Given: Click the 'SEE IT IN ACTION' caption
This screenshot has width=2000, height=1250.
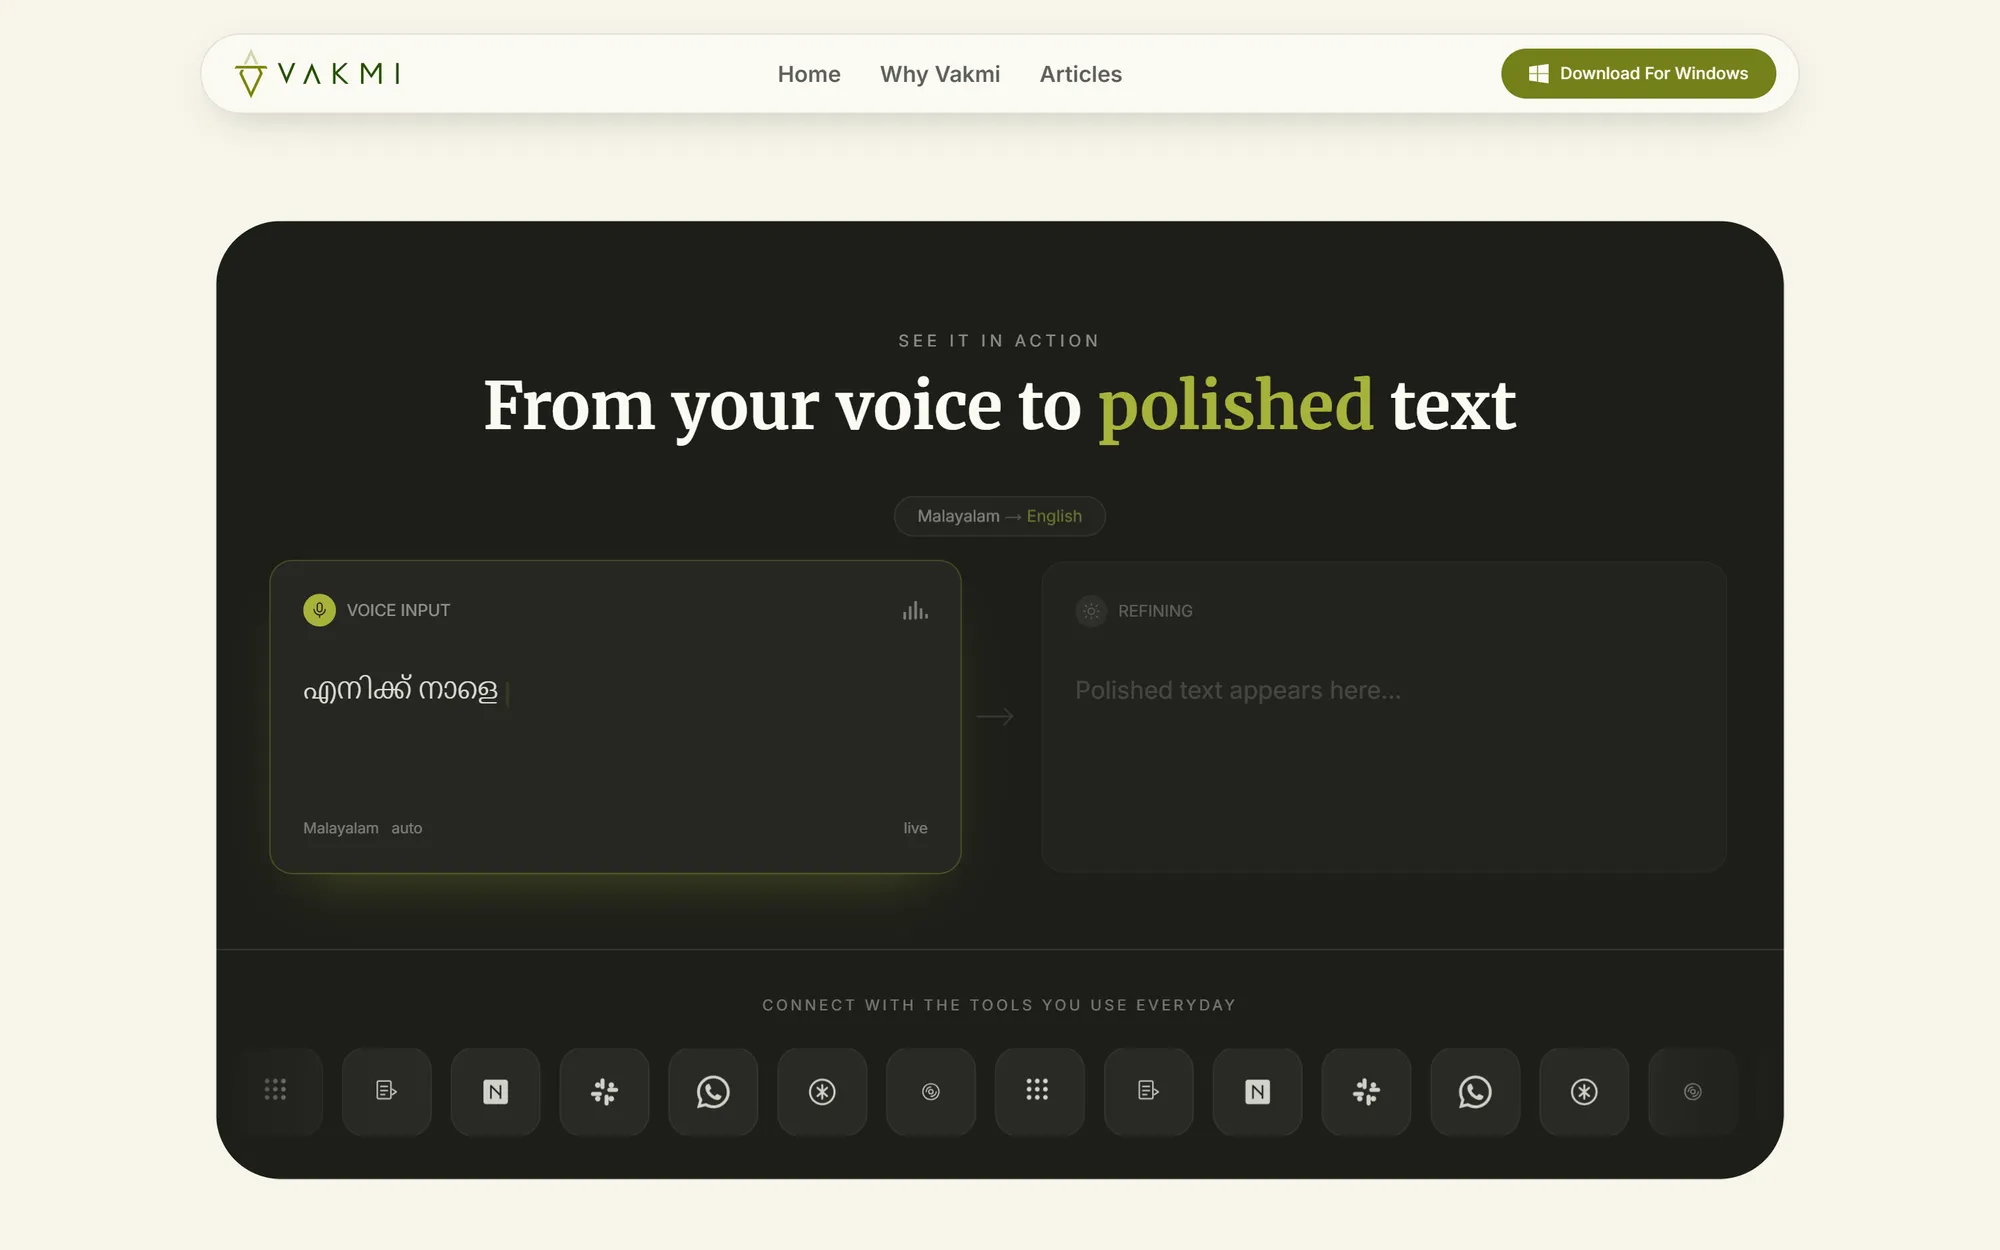Looking at the screenshot, I should [x=999, y=341].
